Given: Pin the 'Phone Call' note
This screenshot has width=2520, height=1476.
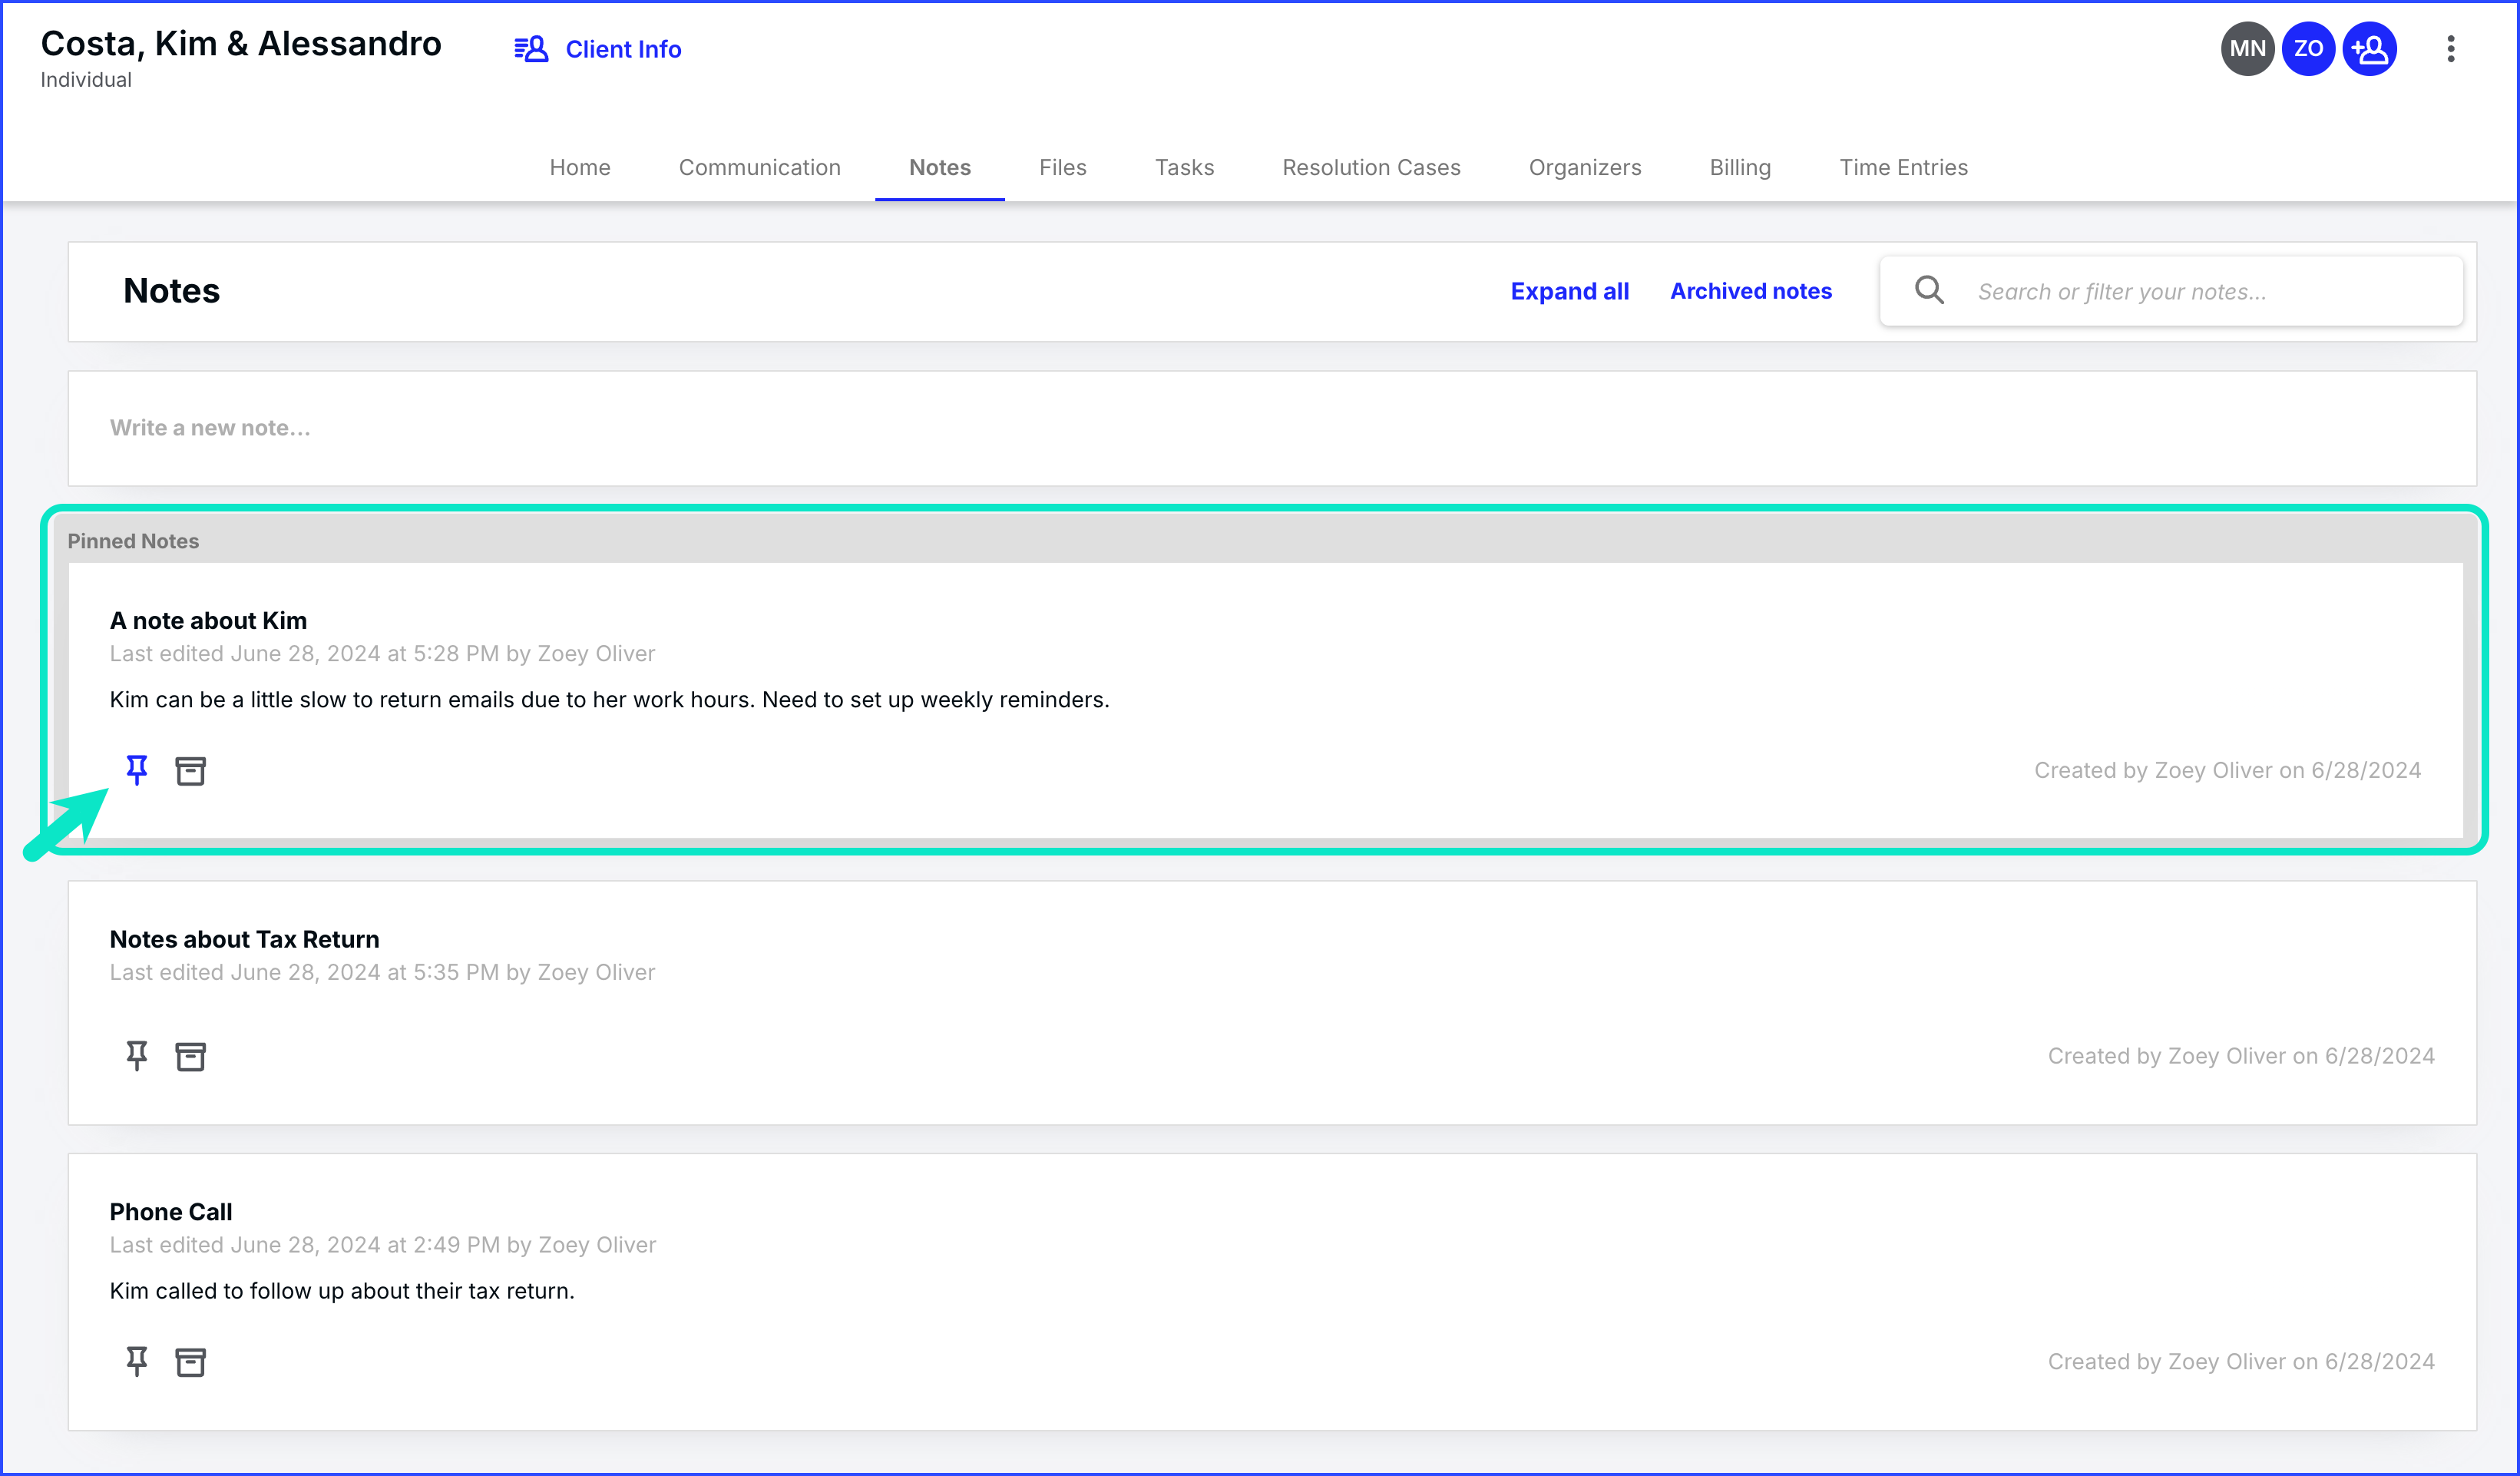Looking at the screenshot, I should [x=137, y=1360].
